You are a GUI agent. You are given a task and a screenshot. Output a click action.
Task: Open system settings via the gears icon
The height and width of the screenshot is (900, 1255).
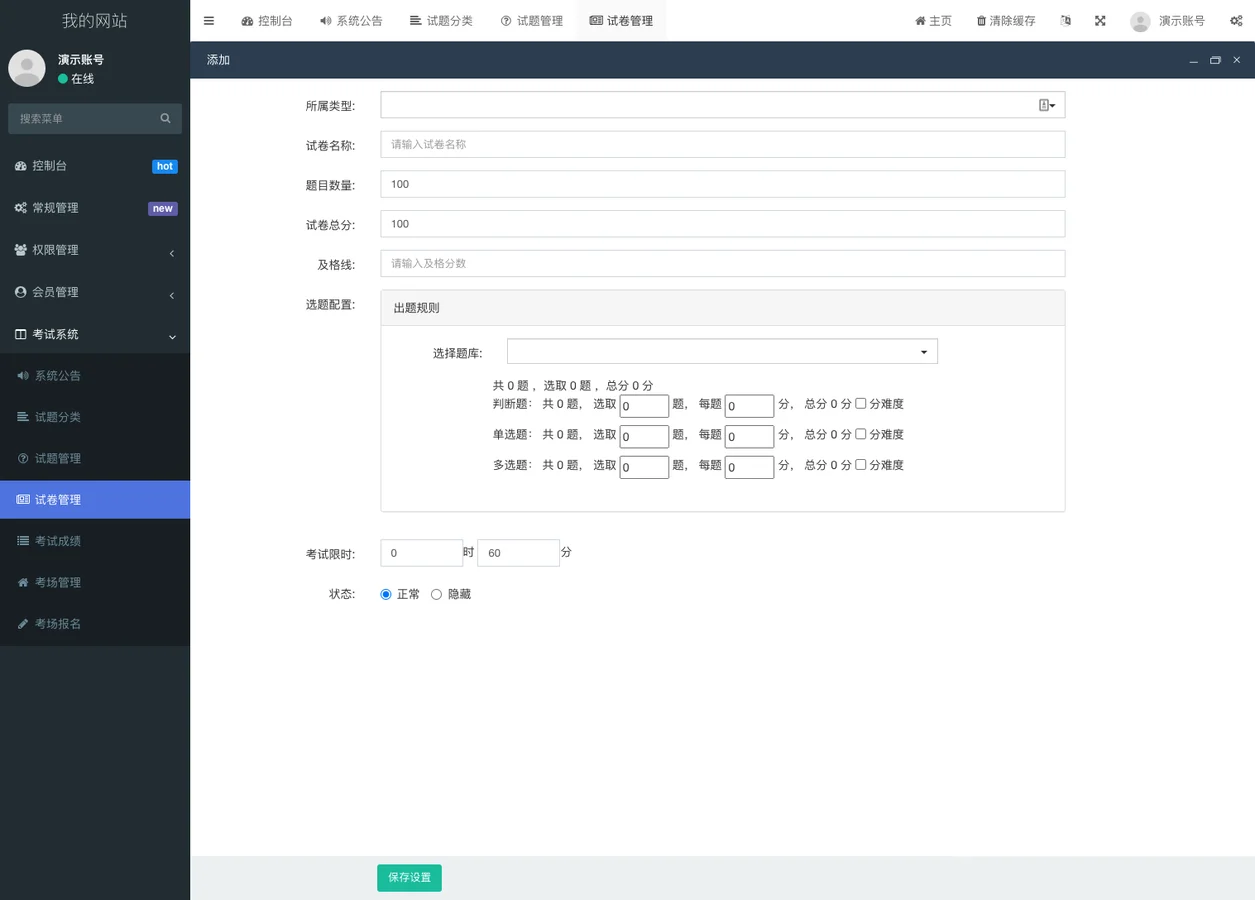tap(1236, 20)
